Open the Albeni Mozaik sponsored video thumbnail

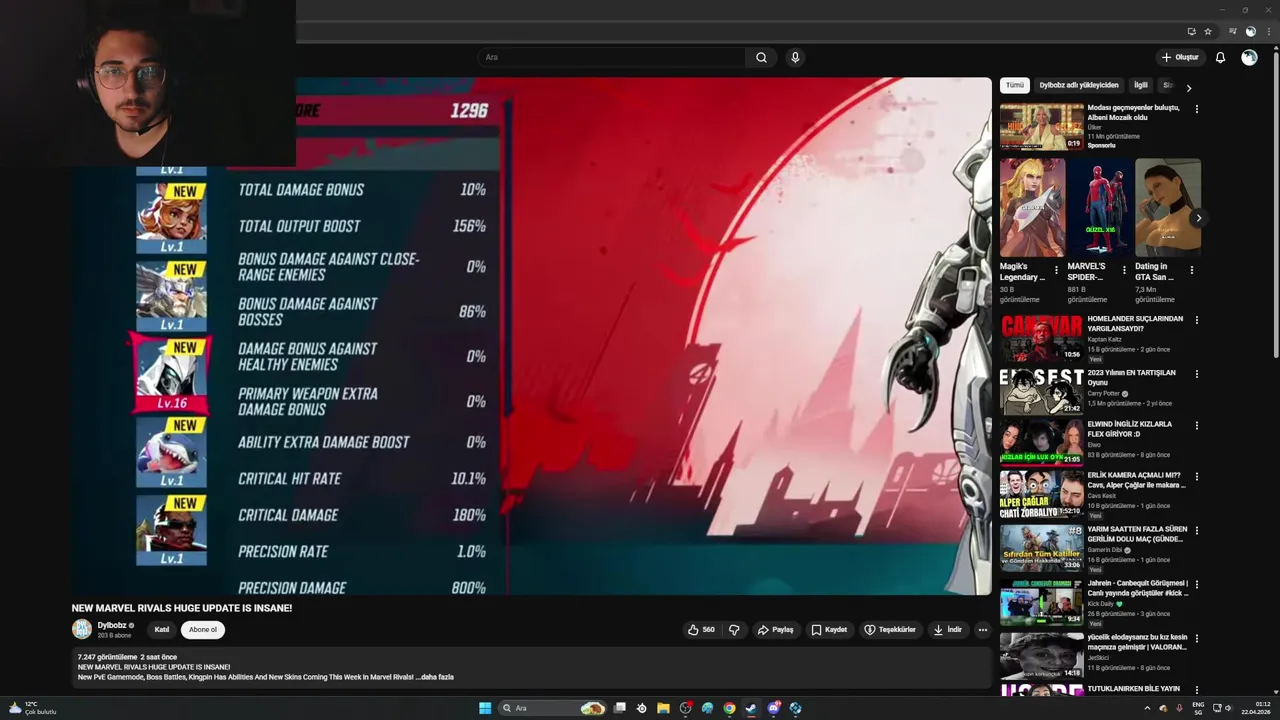1041,126
